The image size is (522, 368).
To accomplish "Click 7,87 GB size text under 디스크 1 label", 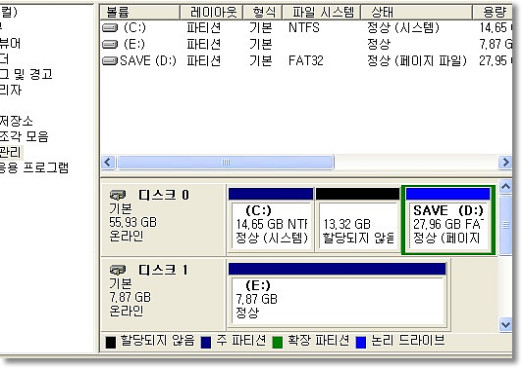I will [130, 297].
